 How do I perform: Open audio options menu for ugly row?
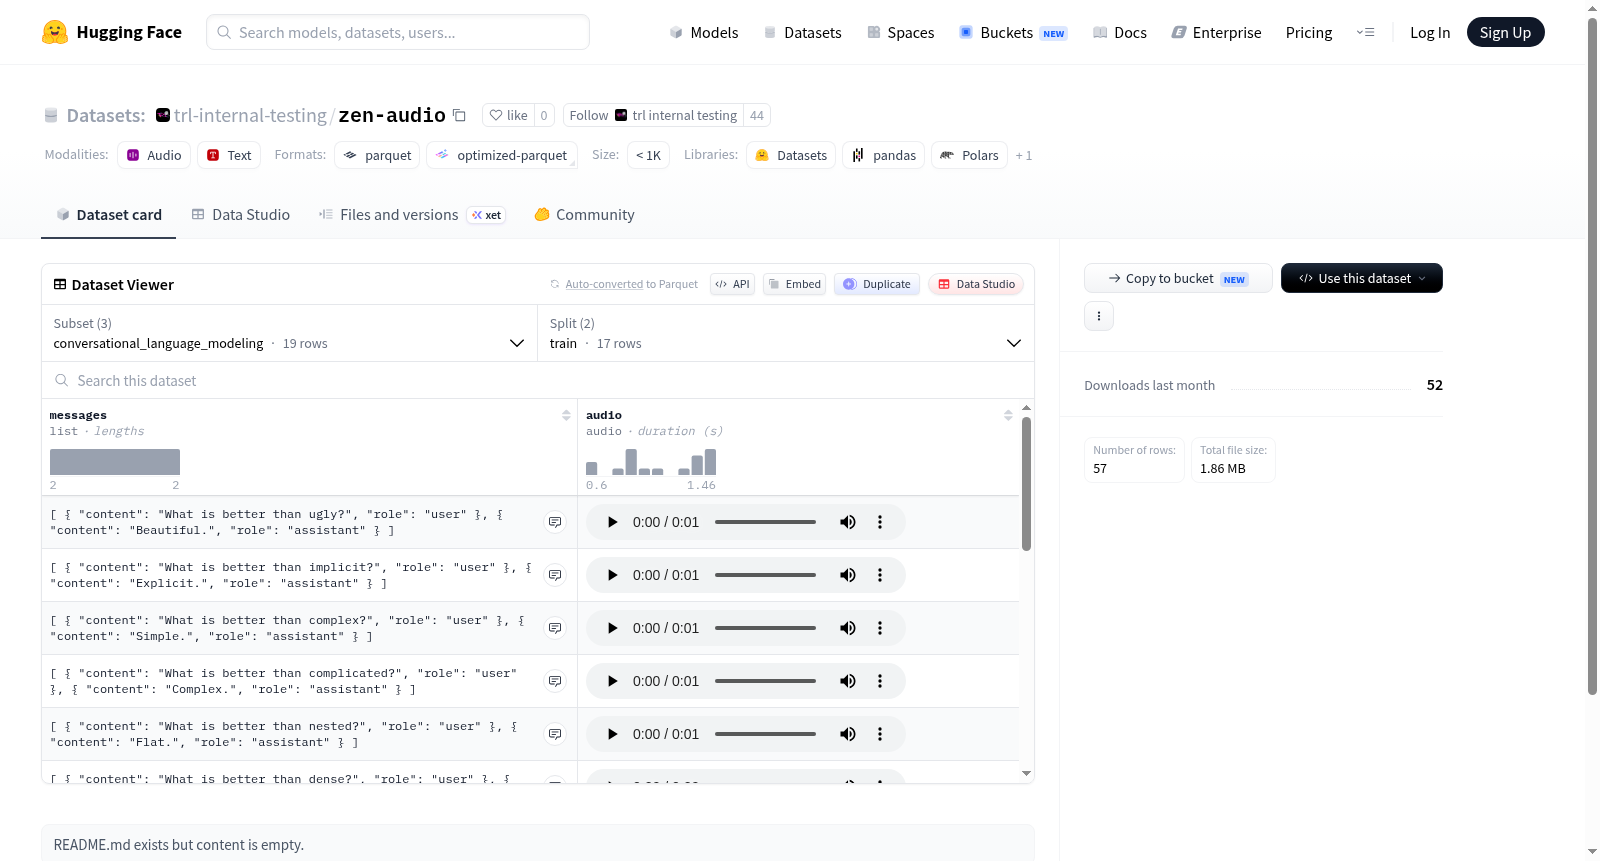pyautogui.click(x=880, y=522)
